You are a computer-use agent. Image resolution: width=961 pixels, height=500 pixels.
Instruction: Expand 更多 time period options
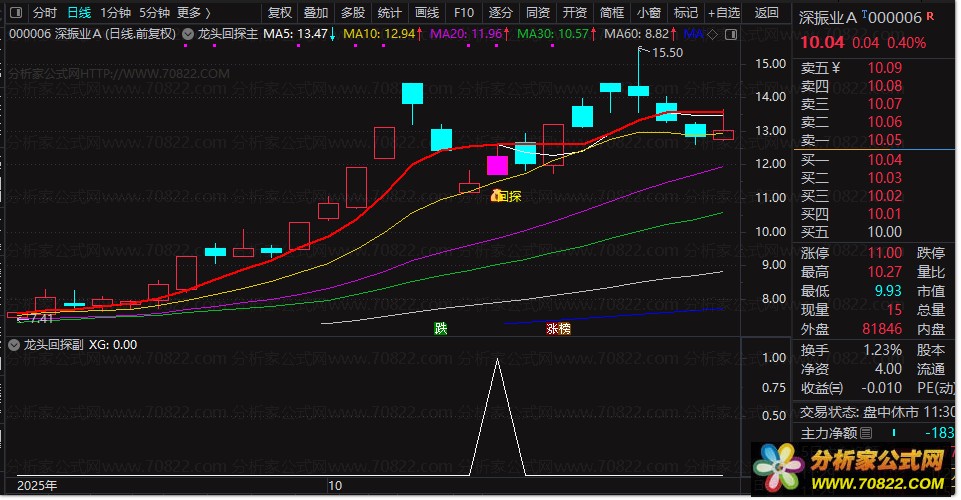click(x=193, y=12)
